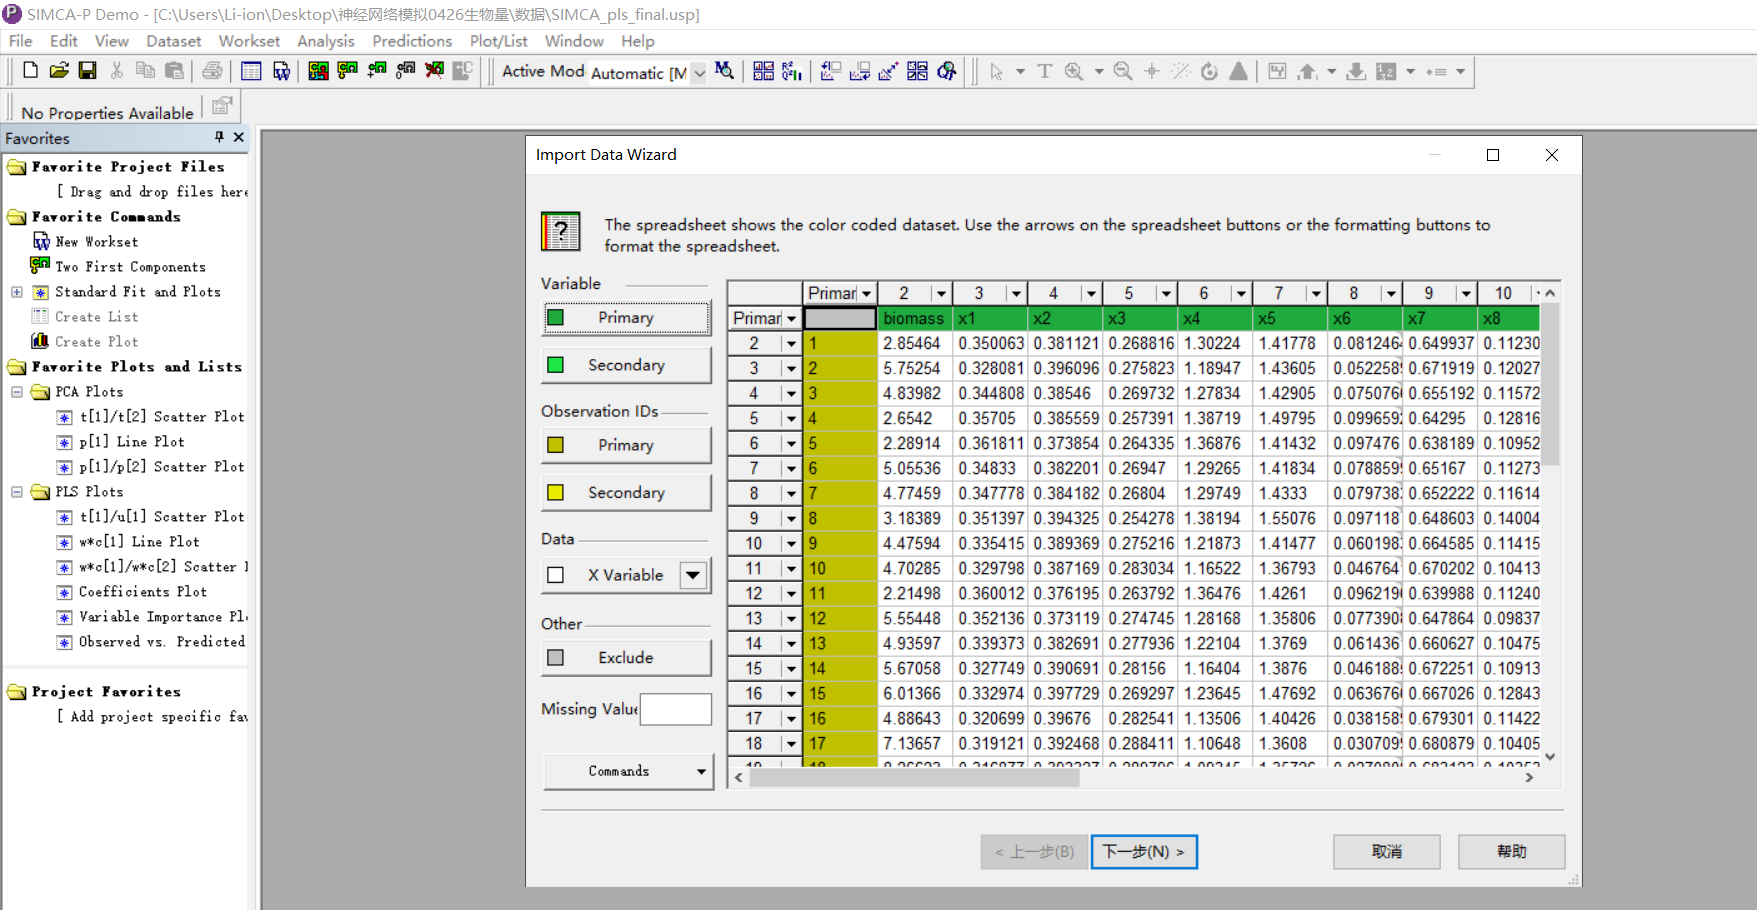Viewport: 1757px width, 910px height.
Task: Click the Create Plot icon in Favorites
Action: [x=40, y=341]
